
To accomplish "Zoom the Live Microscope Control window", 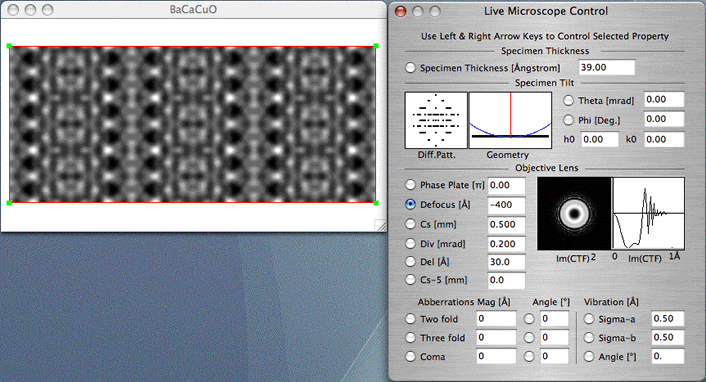I will click(434, 11).
